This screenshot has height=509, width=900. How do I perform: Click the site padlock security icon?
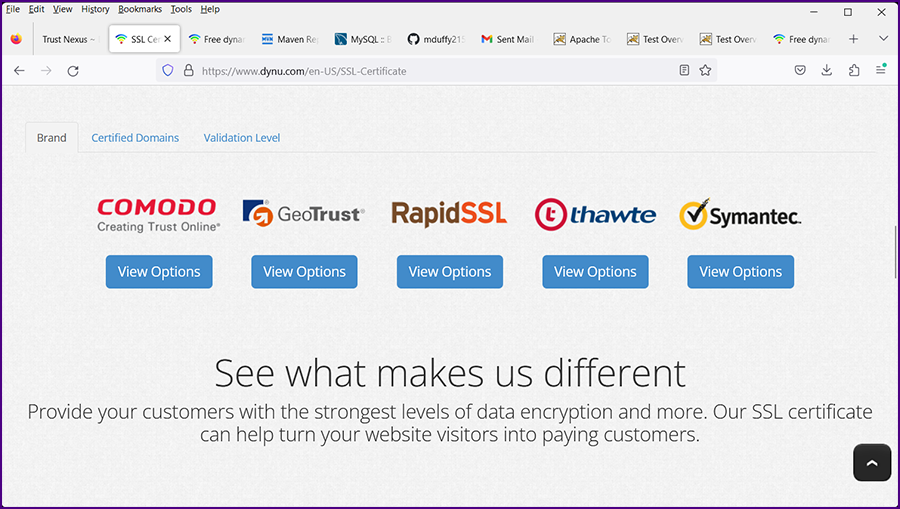tap(188, 71)
